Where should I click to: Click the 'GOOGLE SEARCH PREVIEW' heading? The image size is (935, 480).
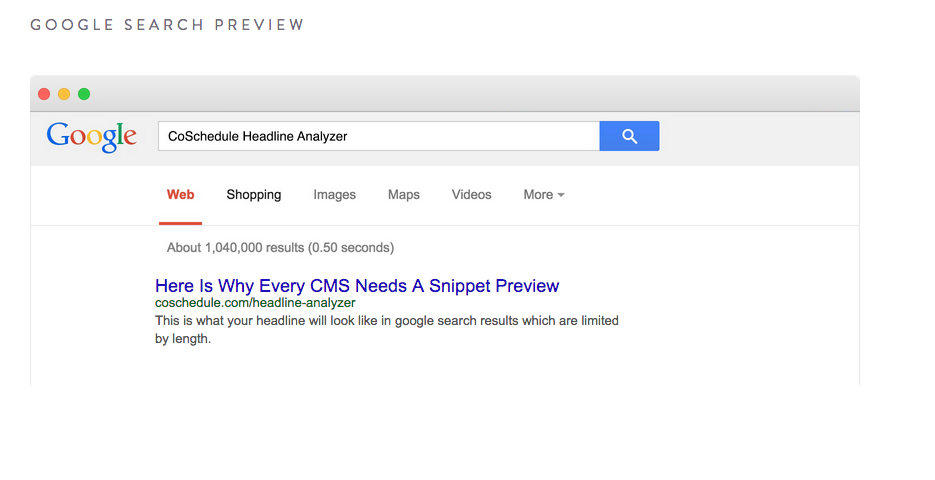(168, 25)
